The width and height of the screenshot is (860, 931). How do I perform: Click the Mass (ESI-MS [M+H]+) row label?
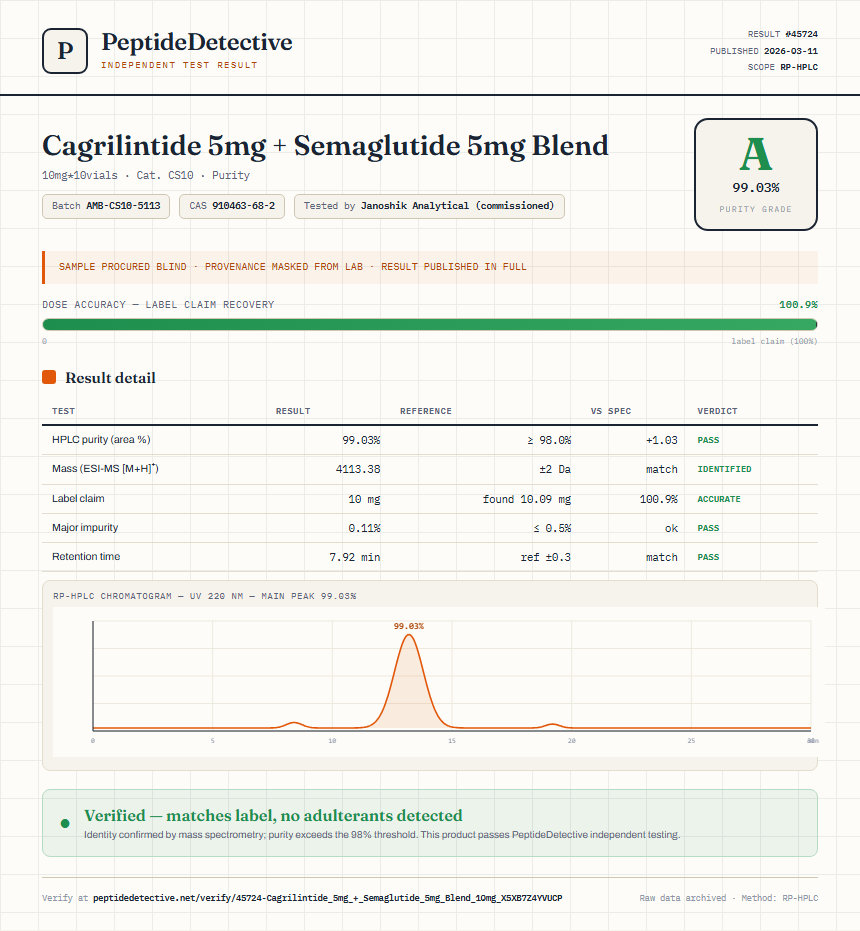(x=105, y=468)
